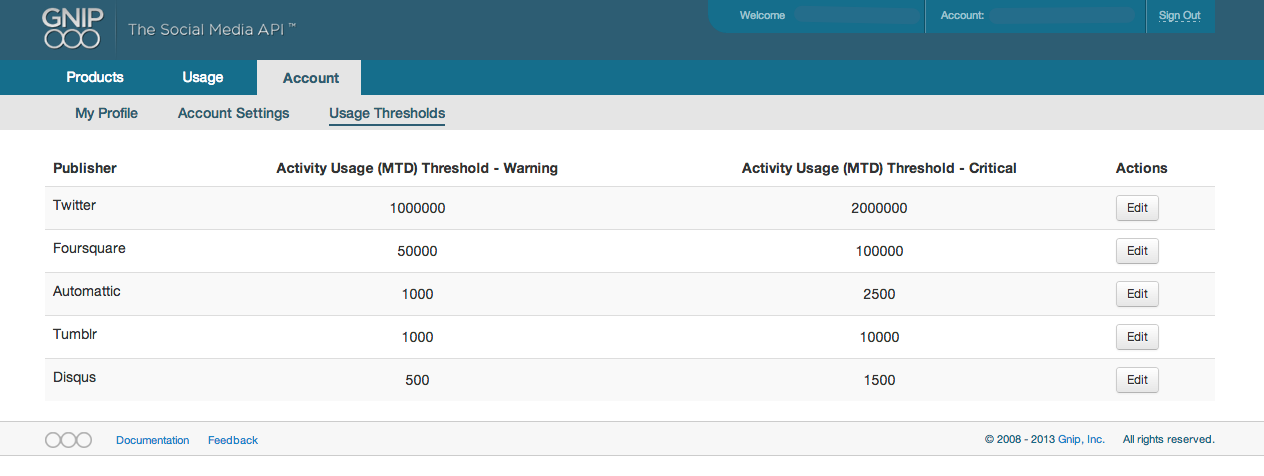Open the Products tab
Image resolution: width=1264 pixels, height=476 pixels.
click(x=95, y=77)
